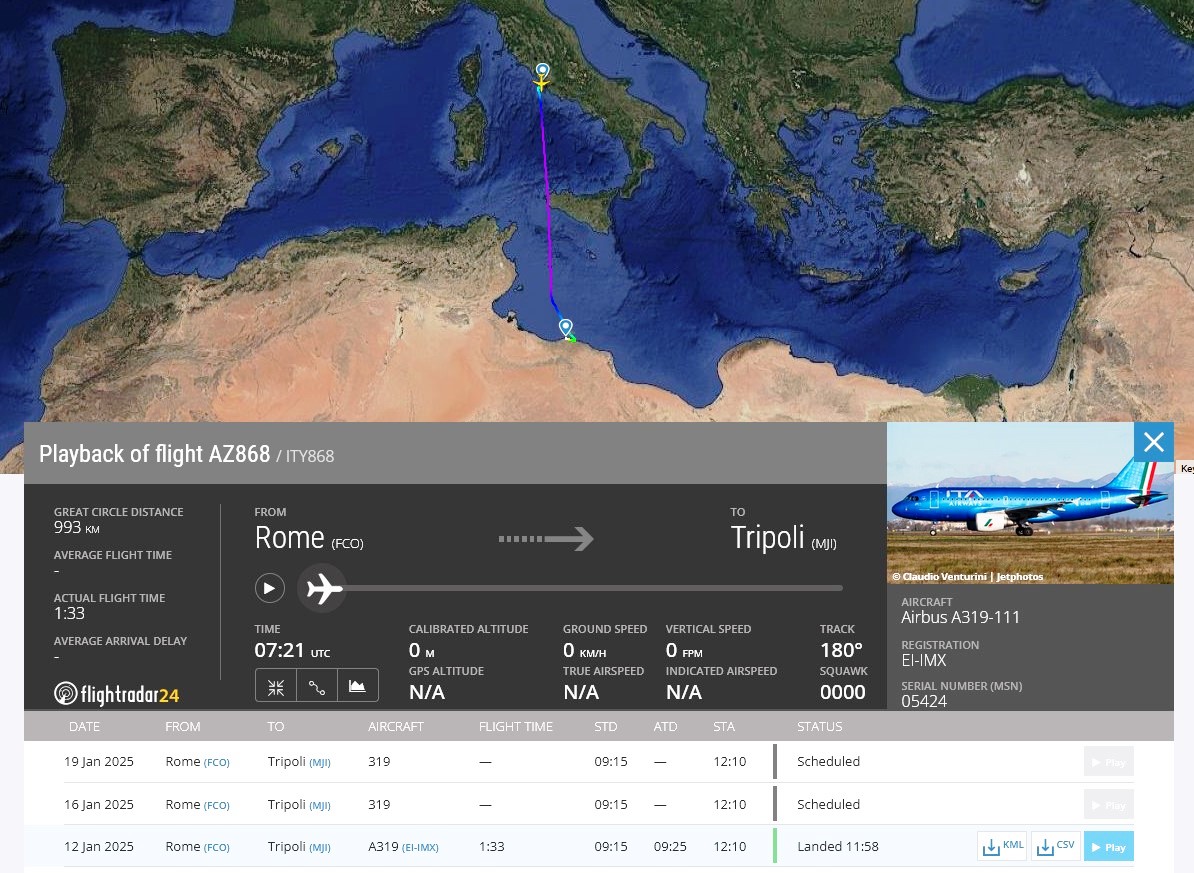Click the '12 Jan 2025' date cell

click(x=99, y=846)
